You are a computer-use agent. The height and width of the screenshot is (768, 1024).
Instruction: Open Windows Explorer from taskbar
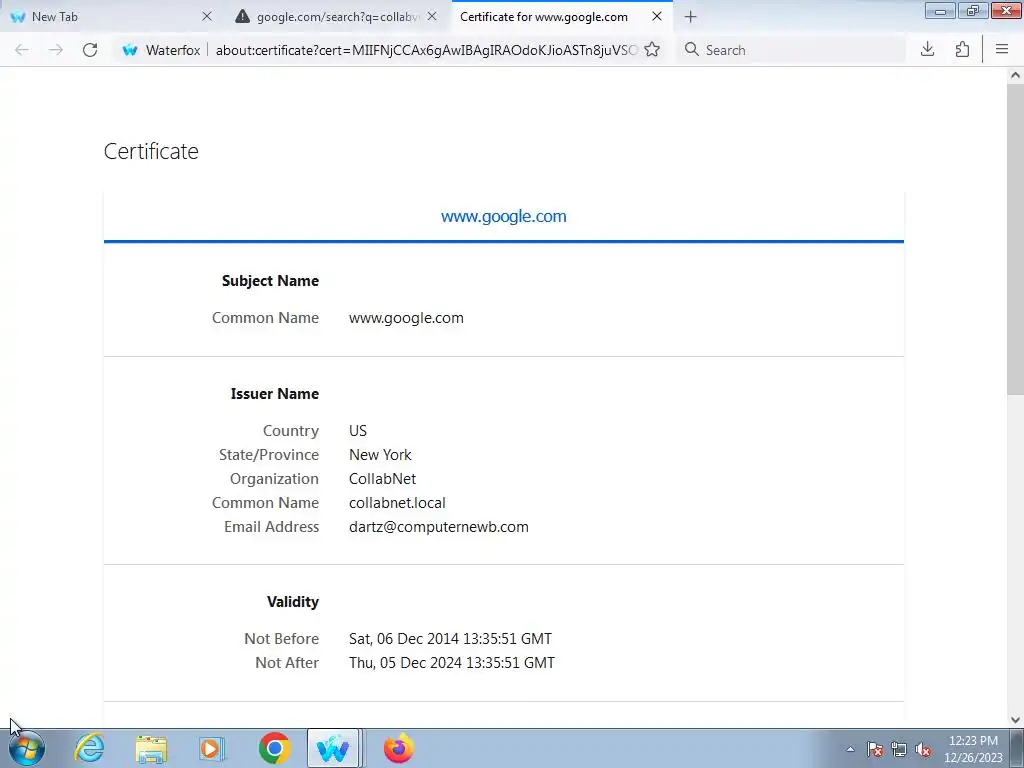tap(151, 748)
